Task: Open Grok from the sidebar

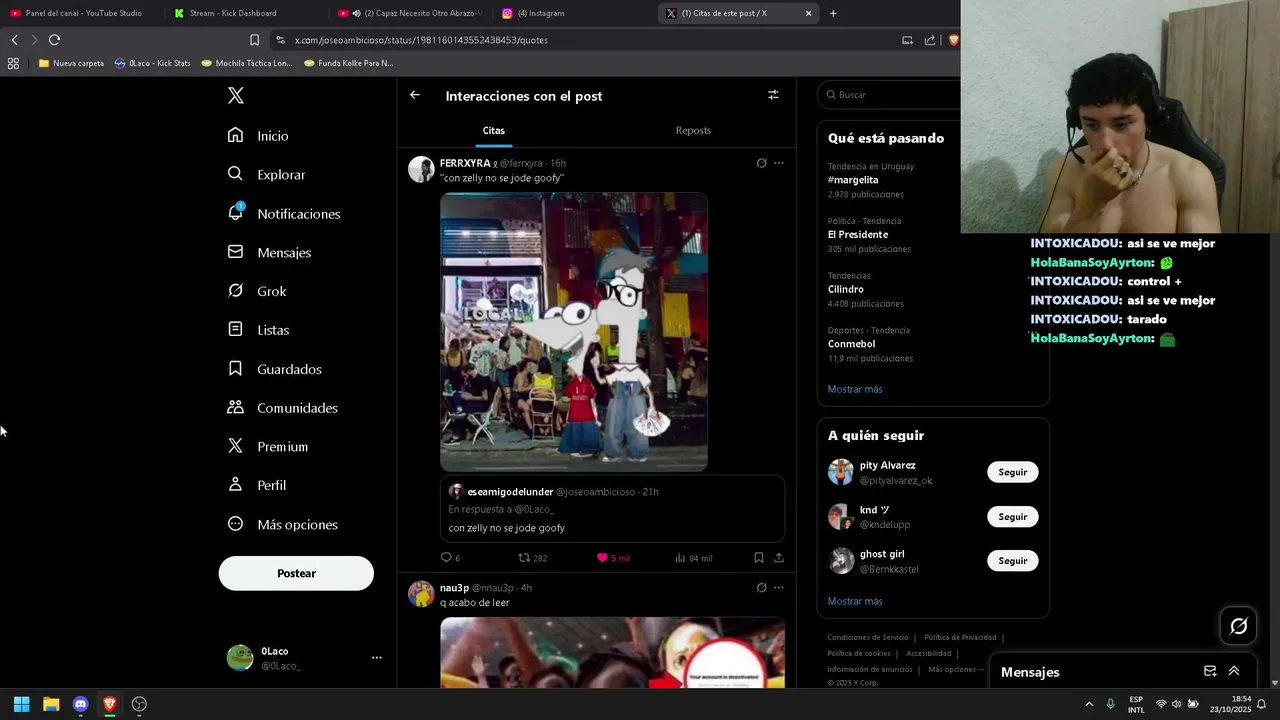Action: pyautogui.click(x=258, y=291)
